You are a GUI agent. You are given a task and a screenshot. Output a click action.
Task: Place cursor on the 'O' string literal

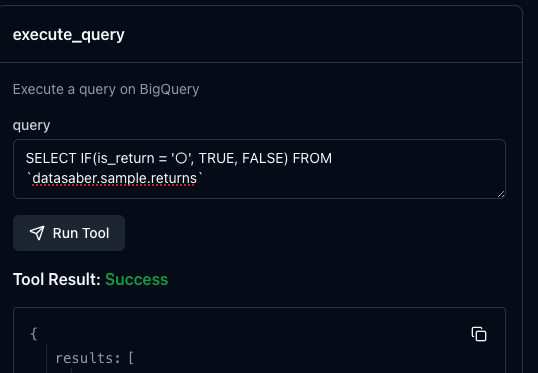182,158
